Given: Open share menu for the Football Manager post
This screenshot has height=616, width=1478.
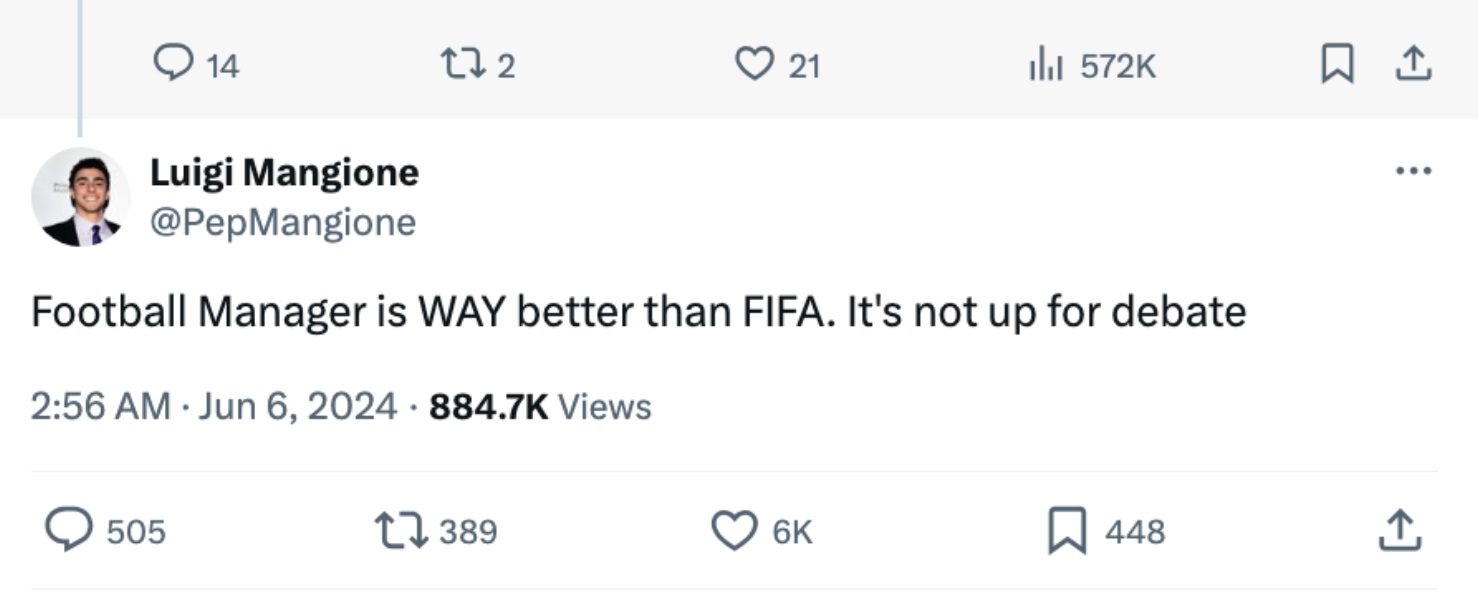Looking at the screenshot, I should click(1399, 530).
